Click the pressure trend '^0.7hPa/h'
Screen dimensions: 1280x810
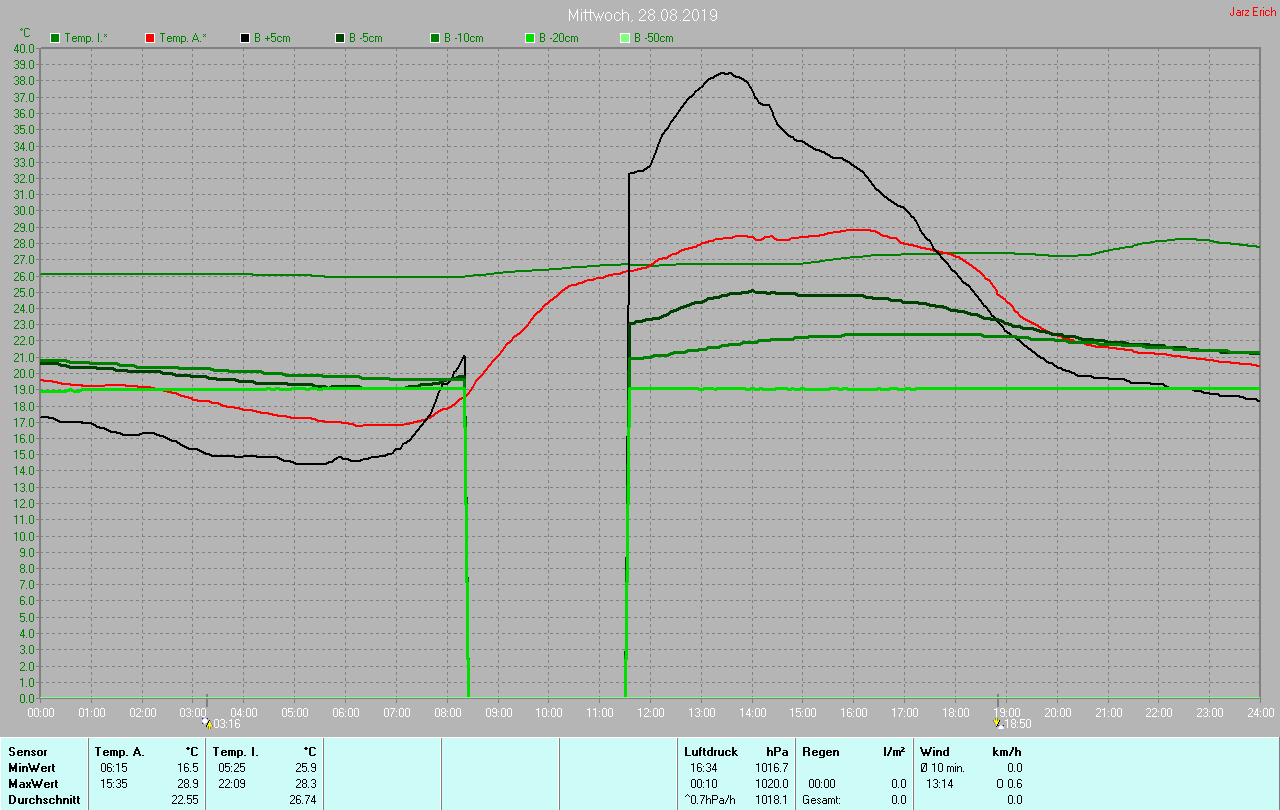click(710, 799)
